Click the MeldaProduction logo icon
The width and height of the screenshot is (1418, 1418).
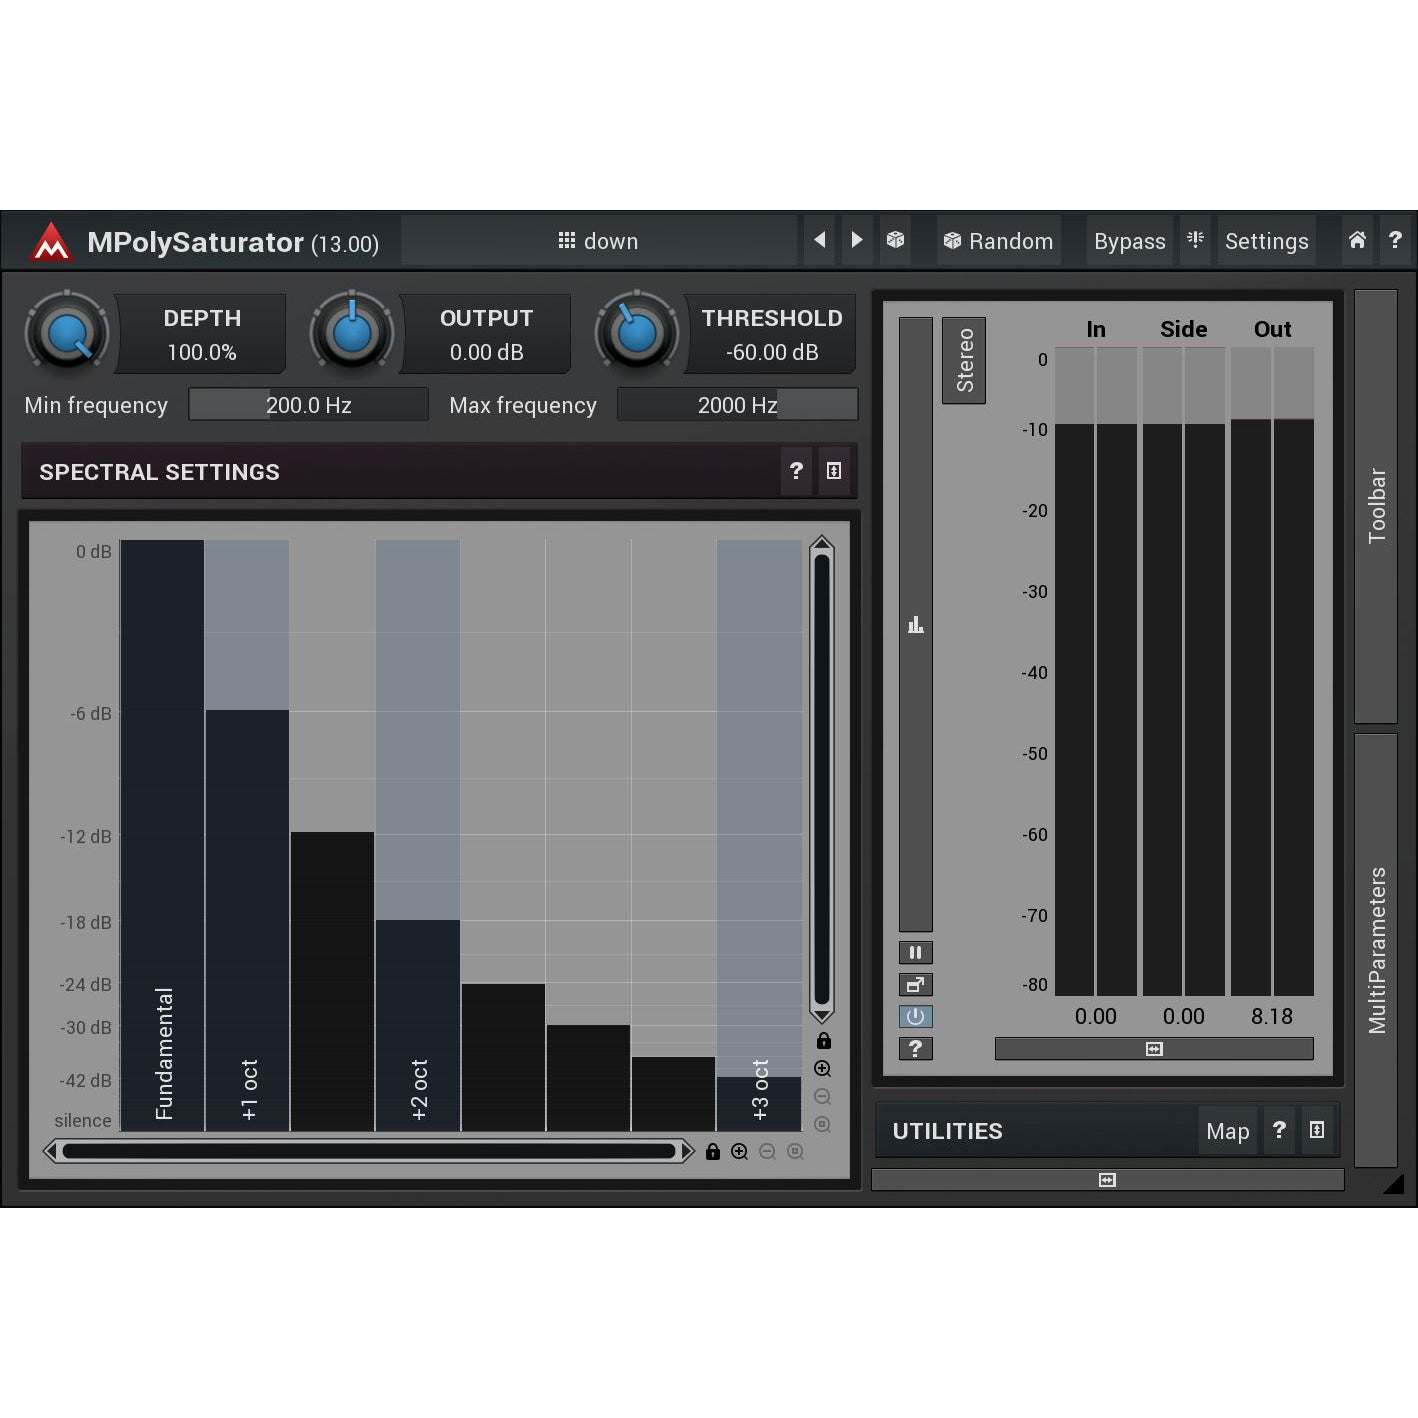coord(50,242)
